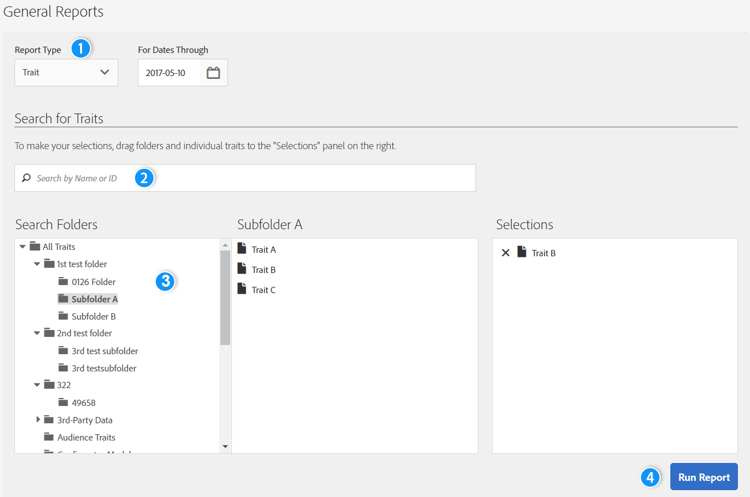Image resolution: width=750 pixels, height=497 pixels.
Task: Click the Trait A file icon
Action: pyautogui.click(x=241, y=249)
